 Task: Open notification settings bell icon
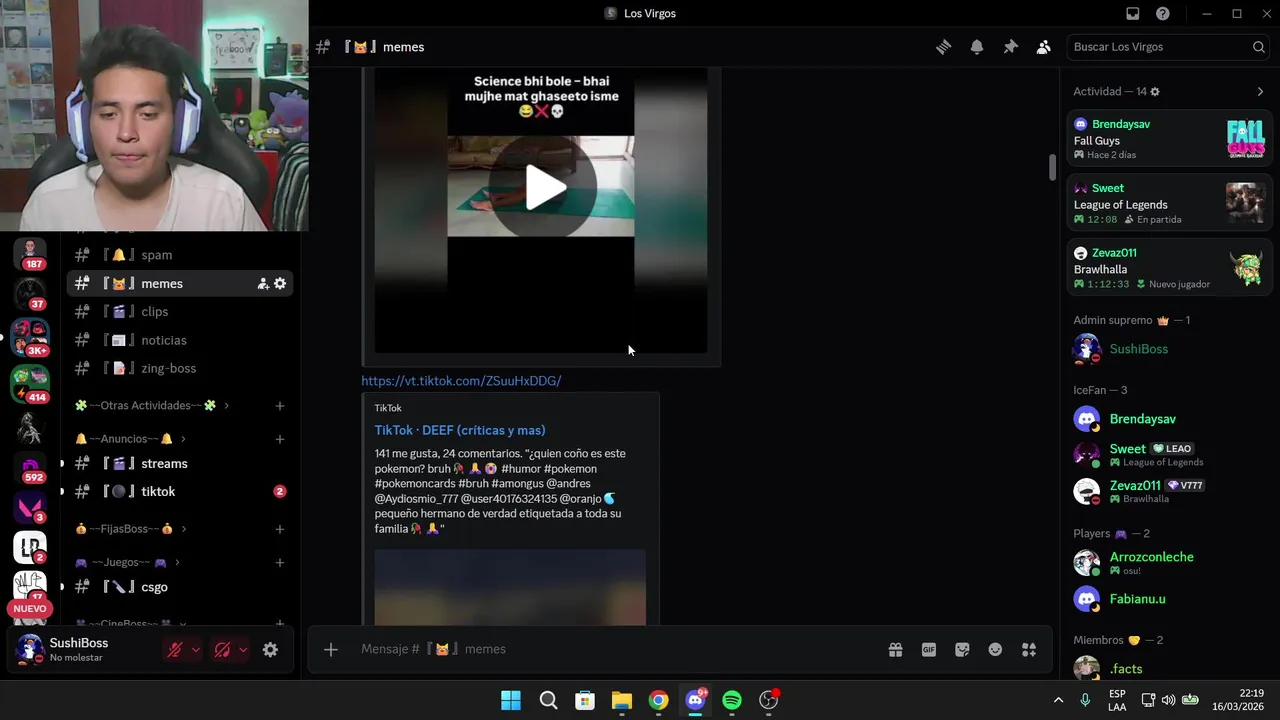(977, 47)
